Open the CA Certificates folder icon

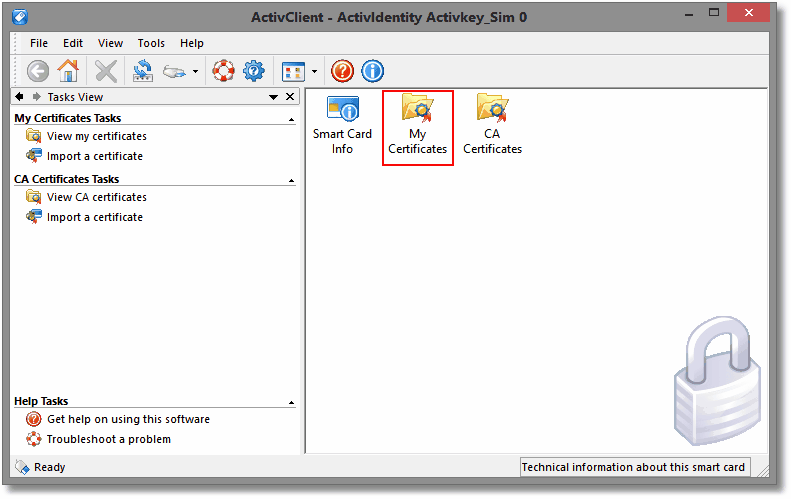(x=492, y=125)
